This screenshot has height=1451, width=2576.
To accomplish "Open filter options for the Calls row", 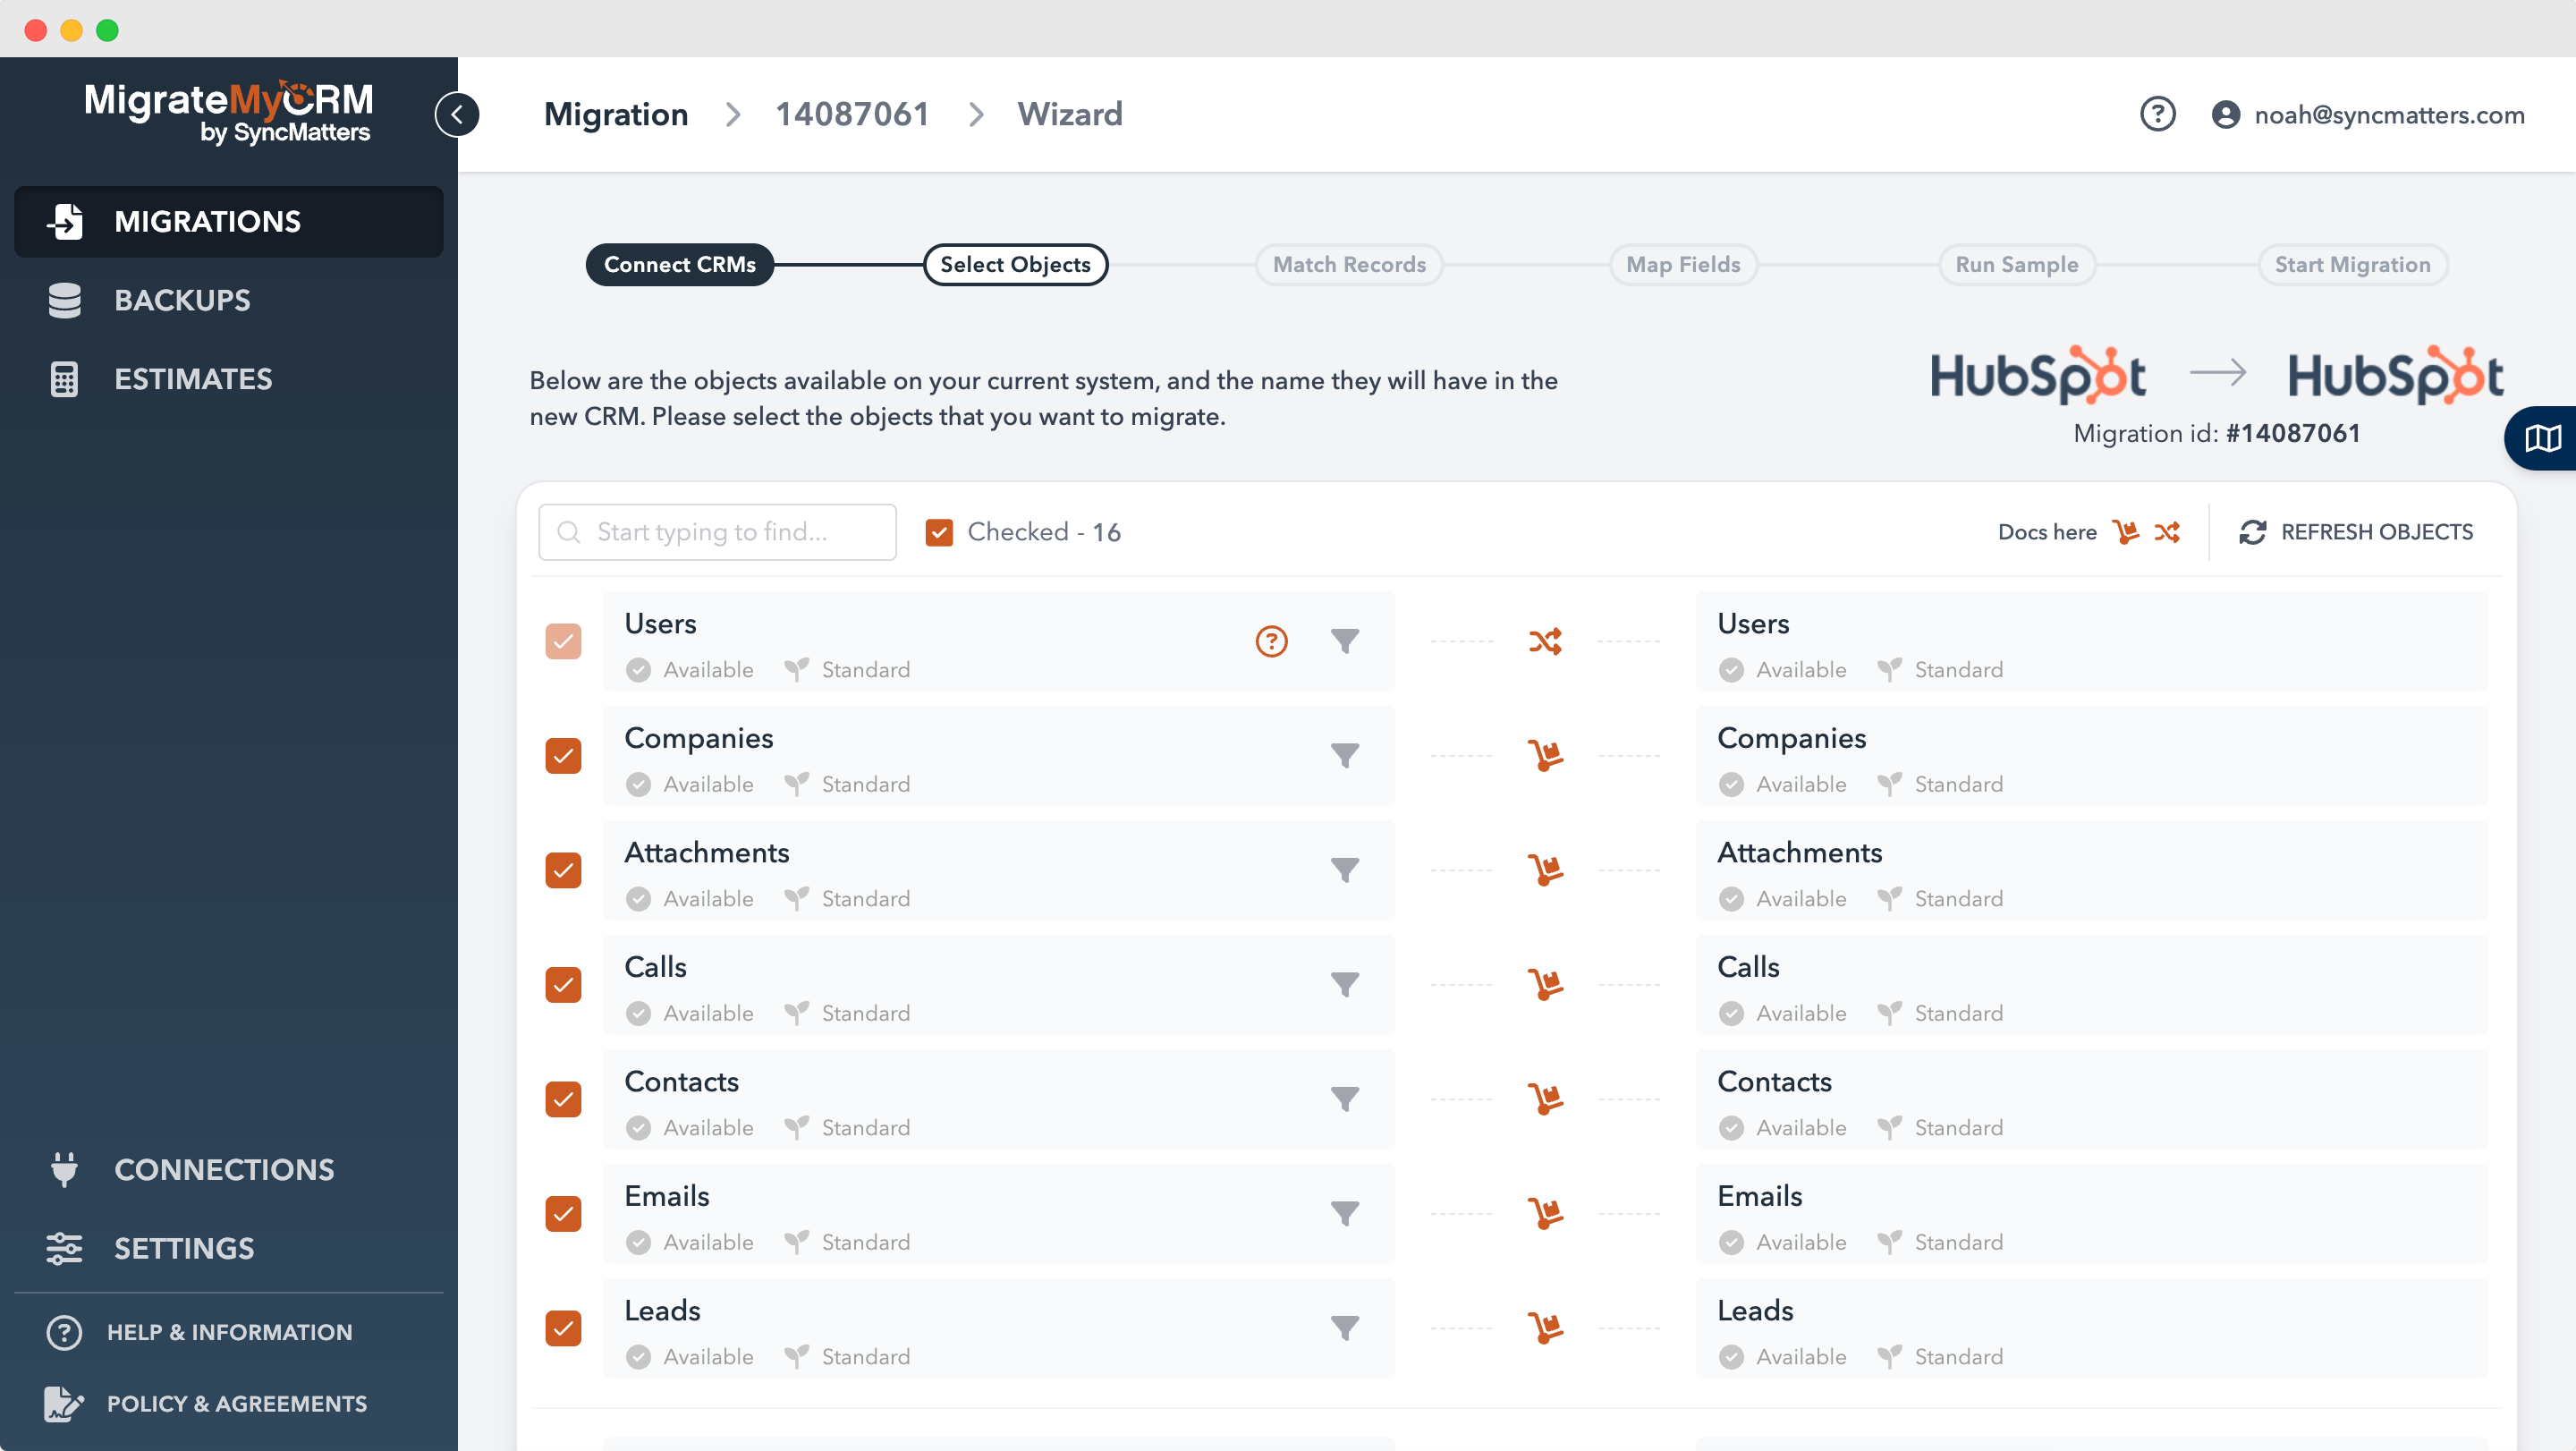I will (1346, 984).
